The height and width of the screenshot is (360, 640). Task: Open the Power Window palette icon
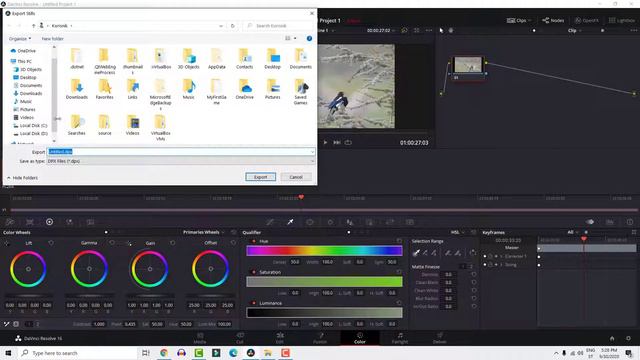tap(310, 222)
